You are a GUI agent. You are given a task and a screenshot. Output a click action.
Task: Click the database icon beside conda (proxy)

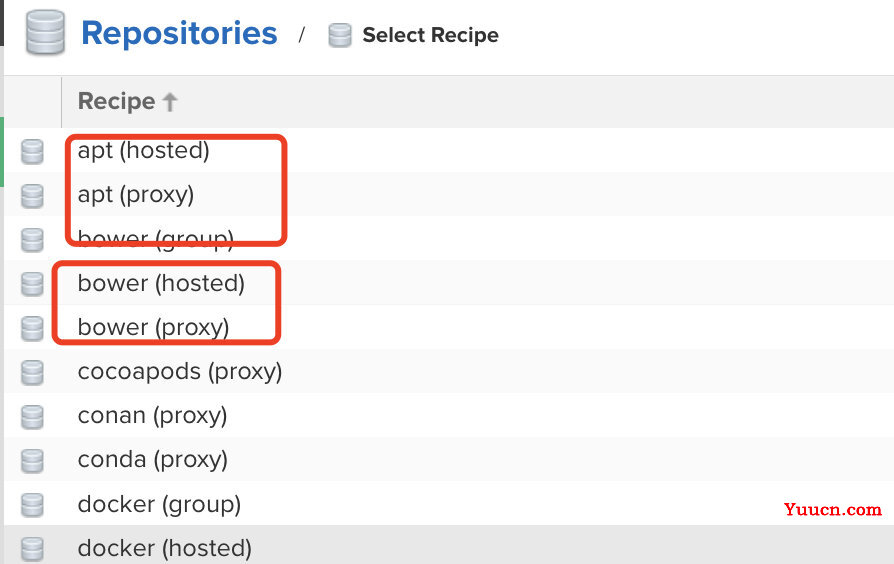32,461
